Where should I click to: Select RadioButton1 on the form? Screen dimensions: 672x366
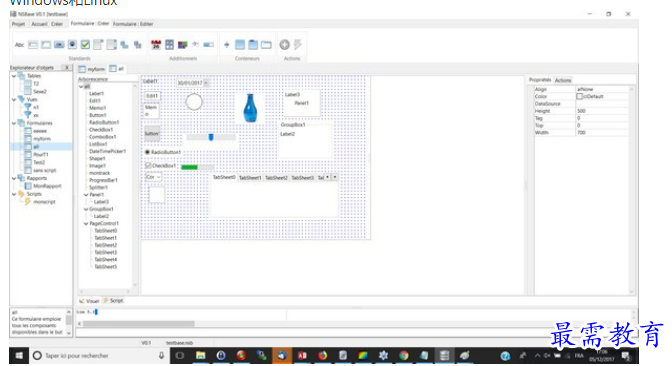(163, 152)
